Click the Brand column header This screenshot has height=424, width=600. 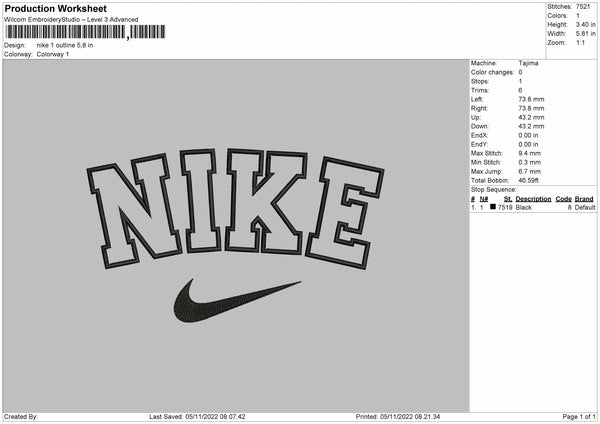(584, 199)
